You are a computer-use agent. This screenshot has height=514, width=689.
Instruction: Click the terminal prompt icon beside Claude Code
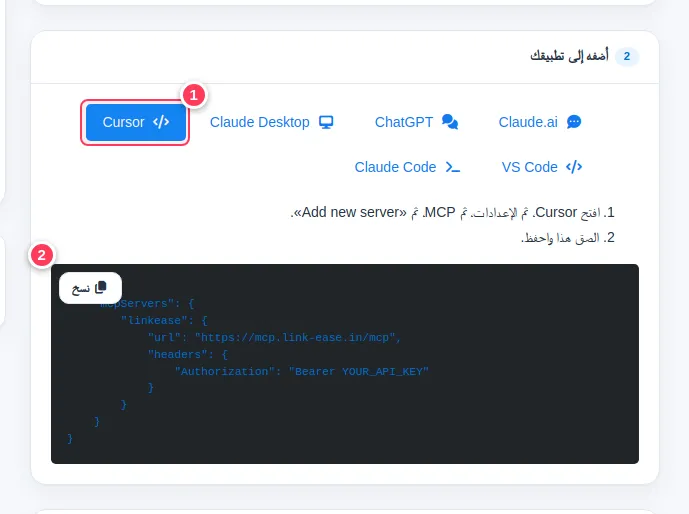tap(453, 167)
